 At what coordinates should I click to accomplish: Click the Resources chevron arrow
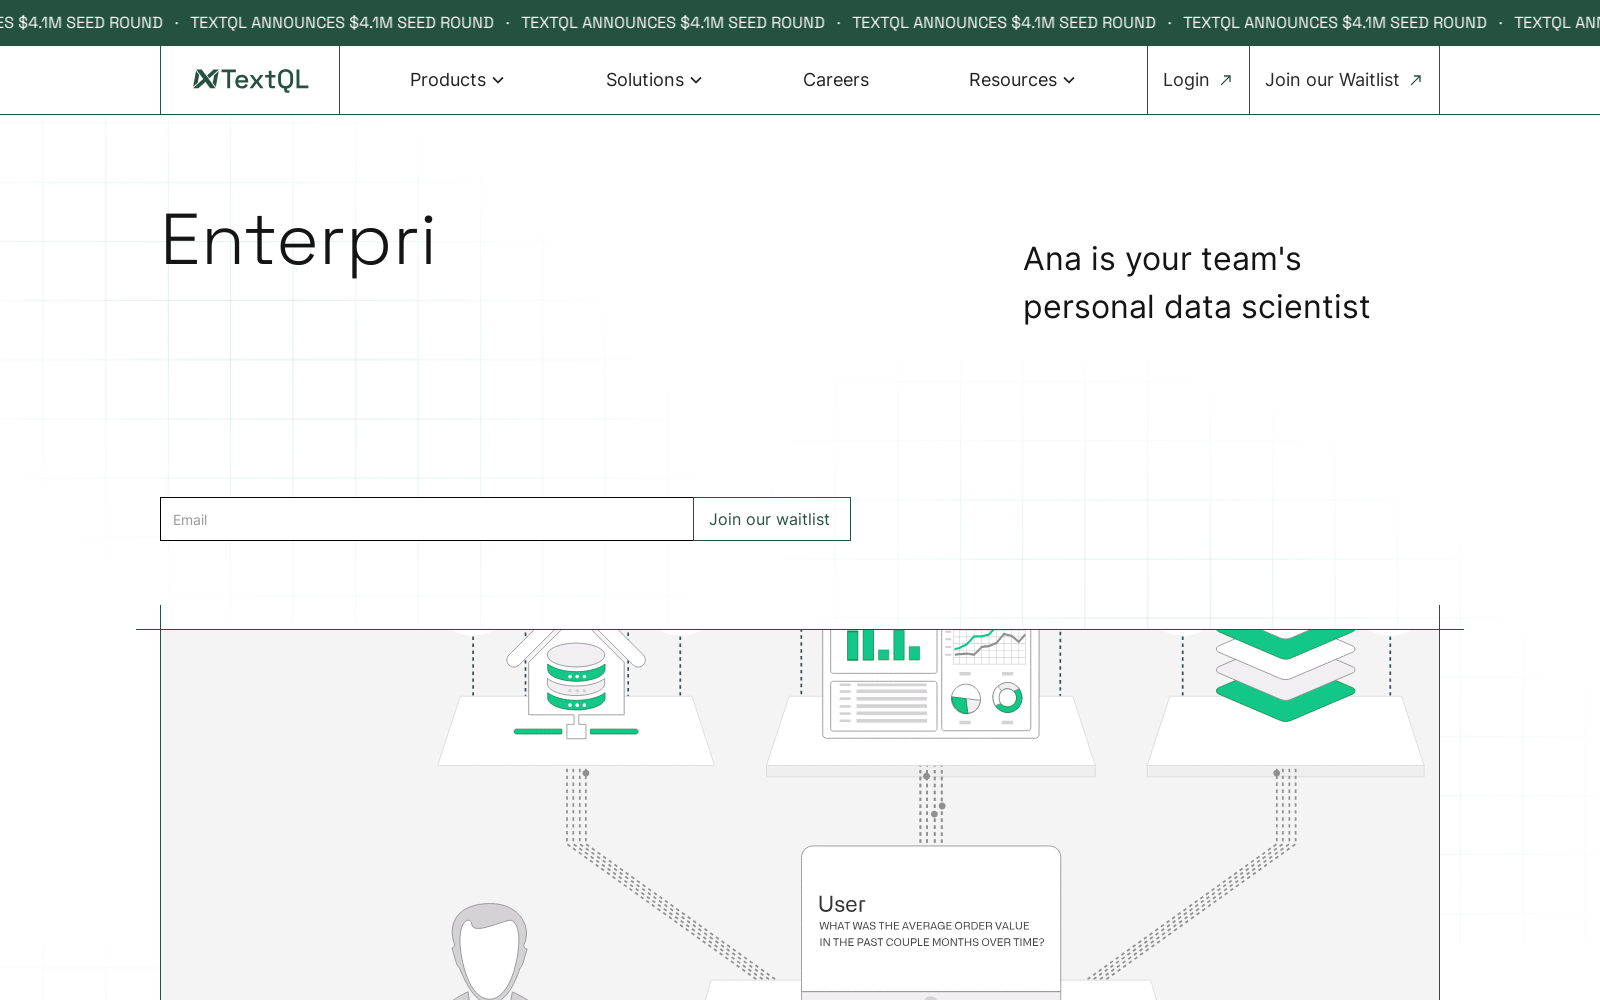[1069, 80]
